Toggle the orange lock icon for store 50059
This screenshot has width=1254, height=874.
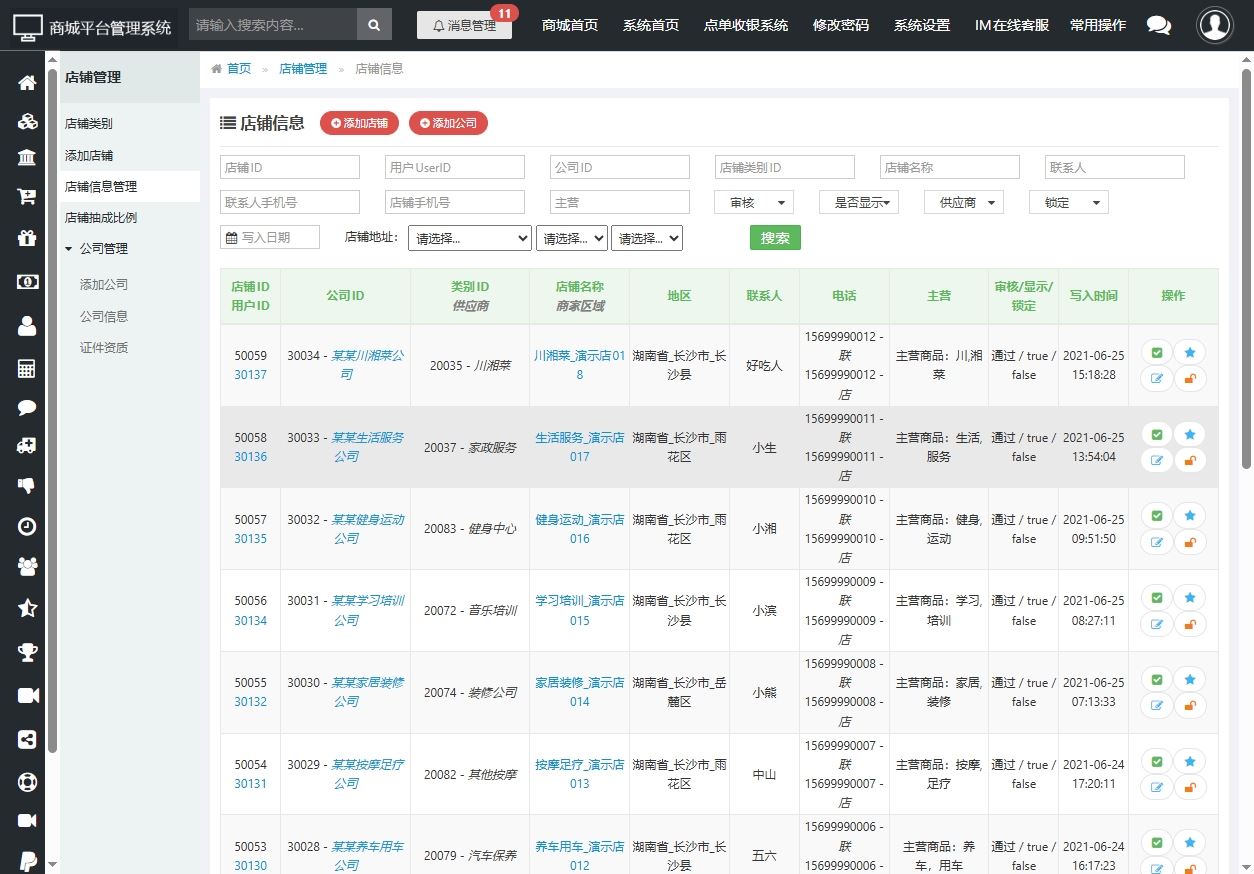click(x=1190, y=379)
